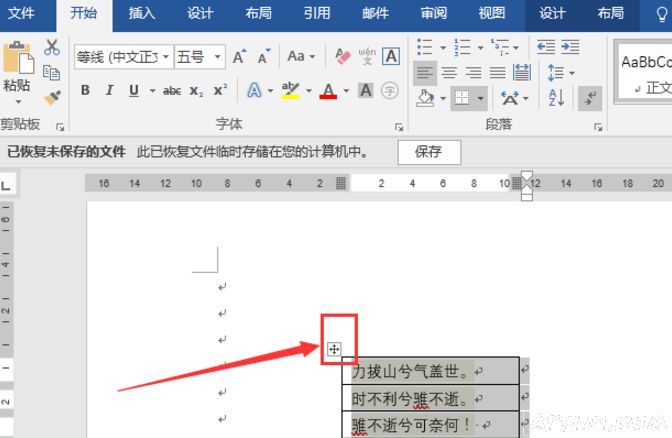
Task: Toggle Italic formatting
Action: click(109, 90)
